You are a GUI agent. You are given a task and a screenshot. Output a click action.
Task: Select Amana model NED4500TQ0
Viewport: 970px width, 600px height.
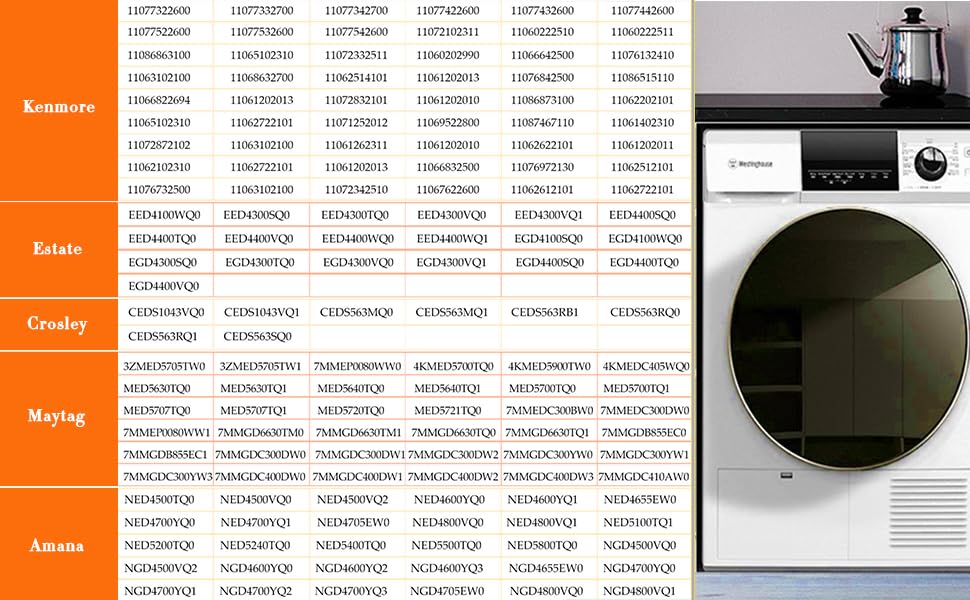[159, 499]
